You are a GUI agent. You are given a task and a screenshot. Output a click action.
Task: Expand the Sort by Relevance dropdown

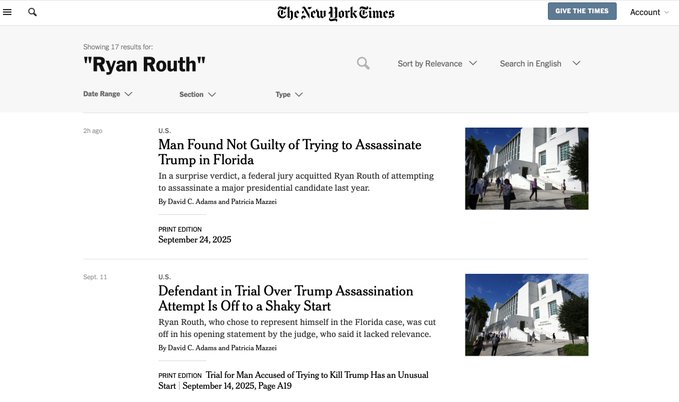(437, 64)
